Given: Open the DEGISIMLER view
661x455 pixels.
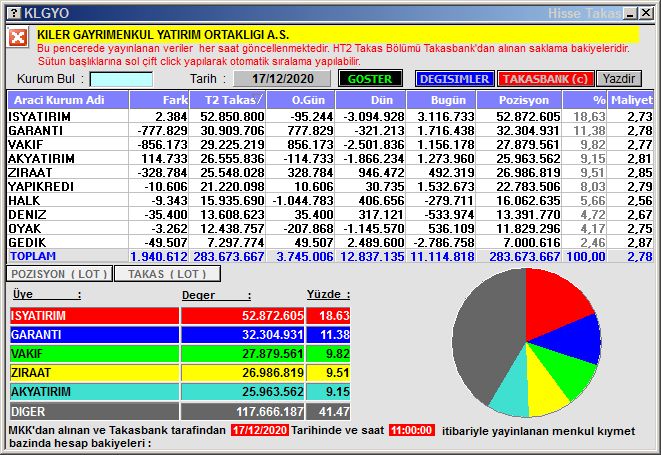Looking at the screenshot, I should click(454, 79).
